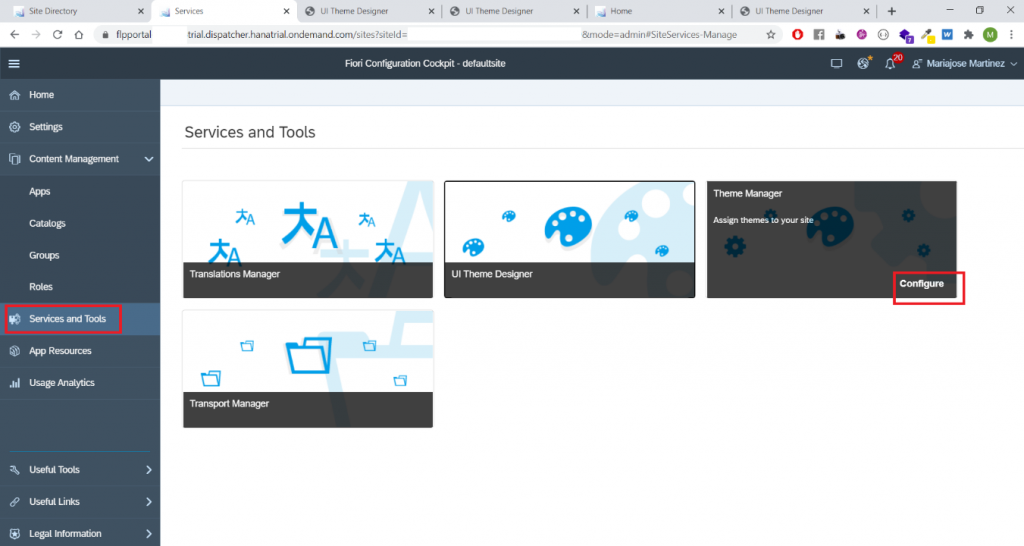Open Usage Analytics page
This screenshot has height=546, width=1024.
point(80,383)
